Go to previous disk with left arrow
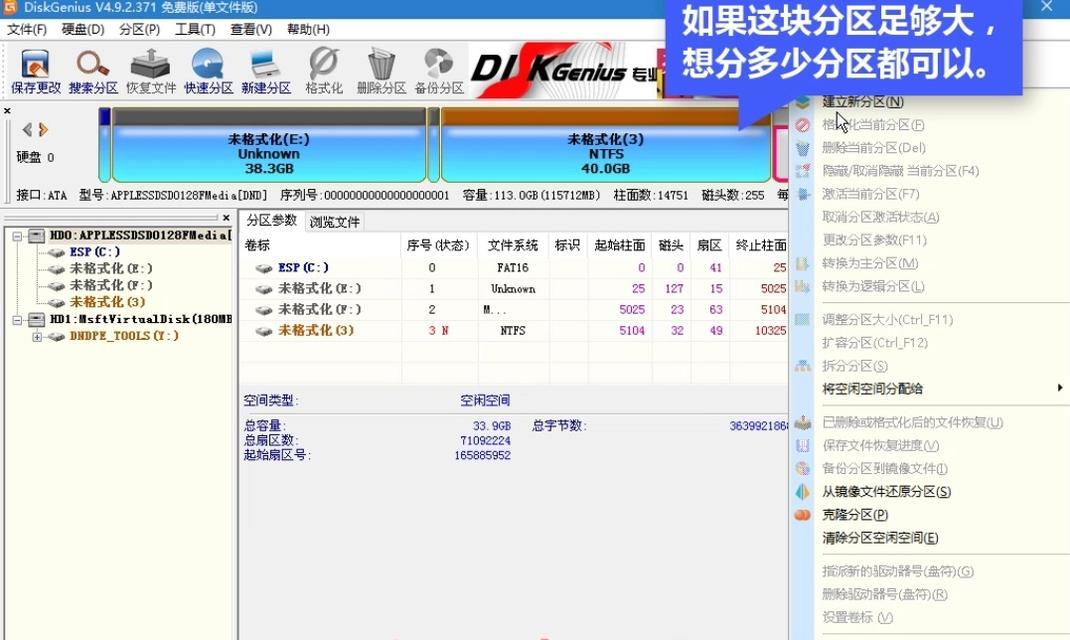This screenshot has height=640, width=1070. tap(27, 130)
